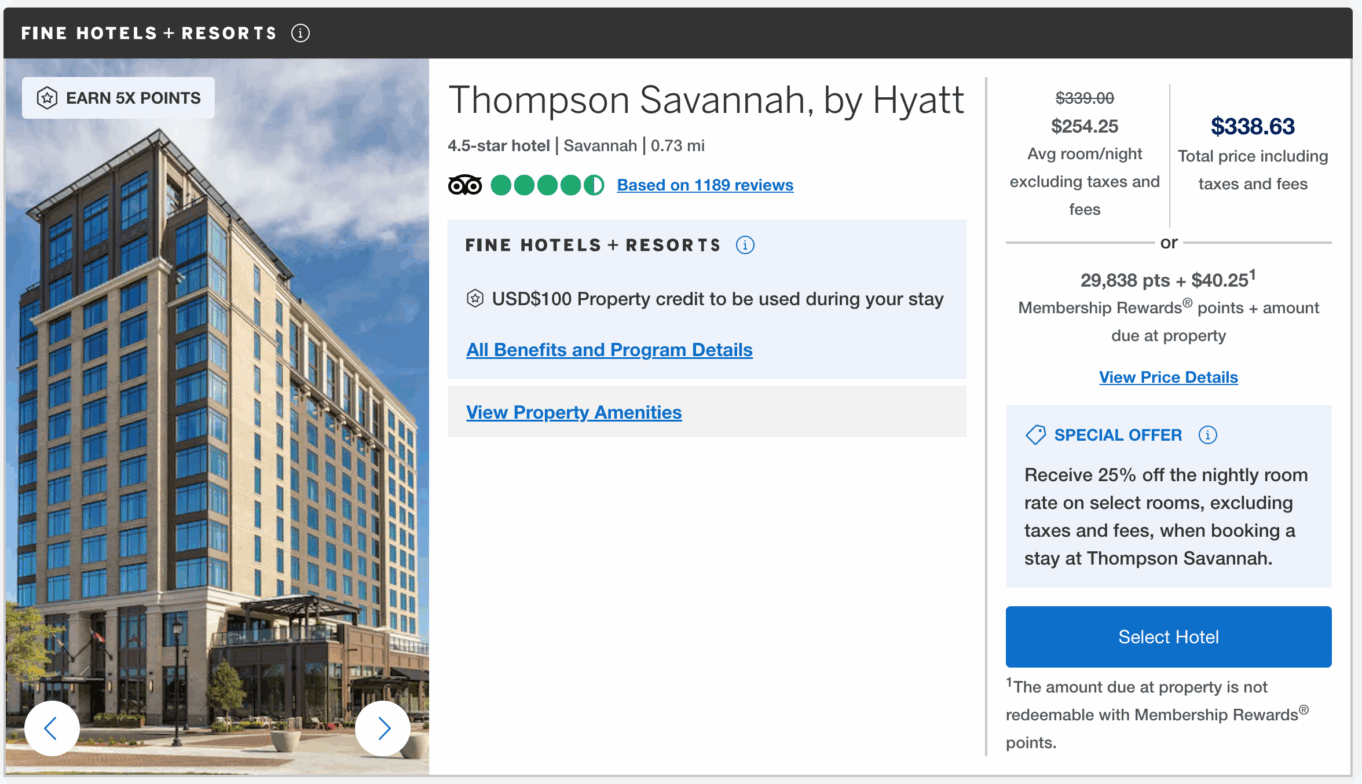The width and height of the screenshot is (1362, 784).
Task: Click the $338.63 total price
Action: click(1252, 127)
